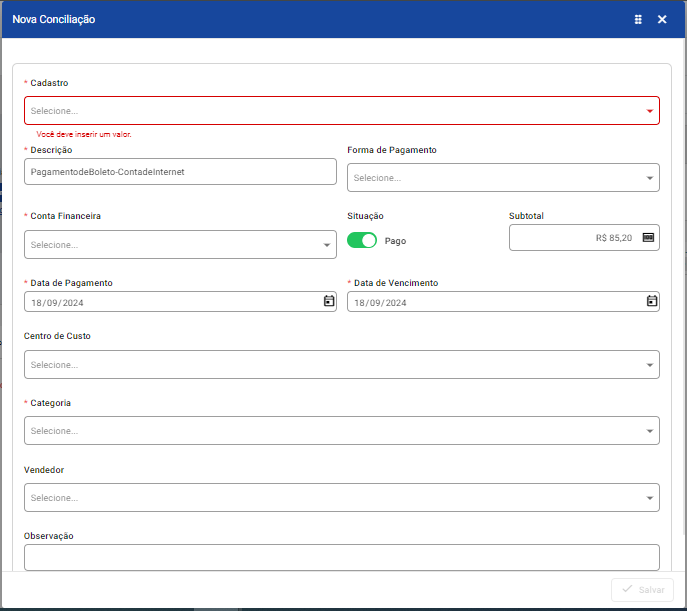Viewport: 687px width, 611px height.
Task: Expand the Vendedor dropdown
Action: tap(341, 497)
